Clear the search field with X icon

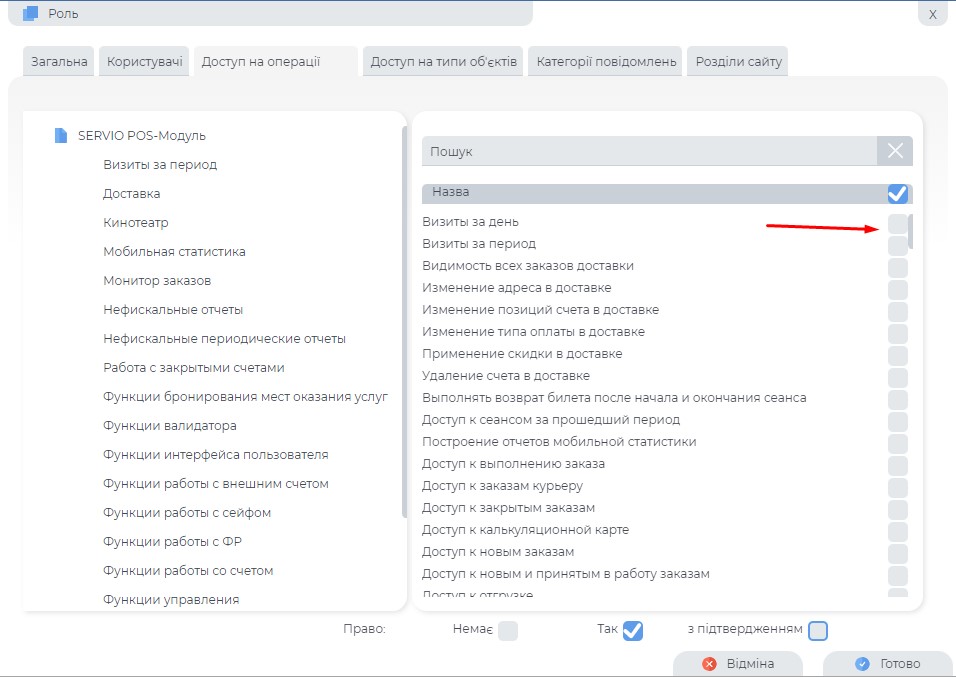click(x=895, y=151)
